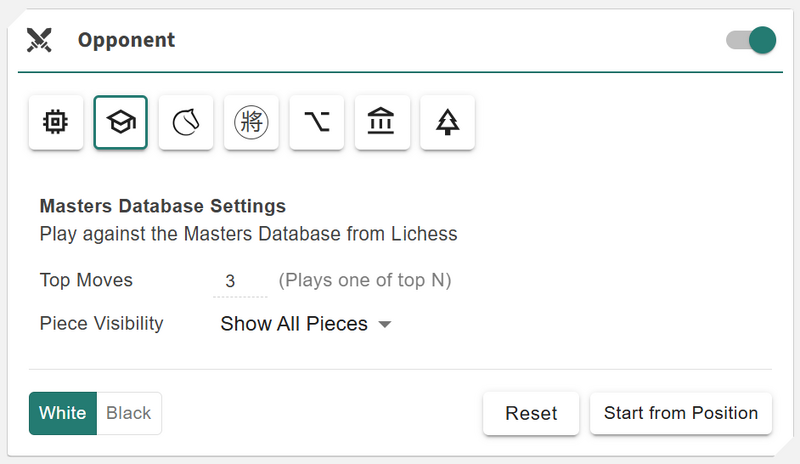Click the Opponent panel title
The width and height of the screenshot is (800, 464).
(126, 40)
